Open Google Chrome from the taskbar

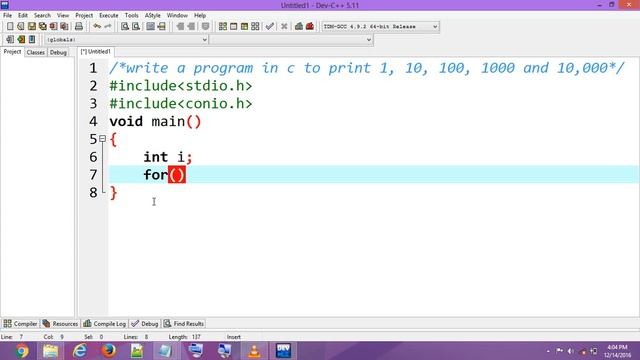tap(22, 351)
